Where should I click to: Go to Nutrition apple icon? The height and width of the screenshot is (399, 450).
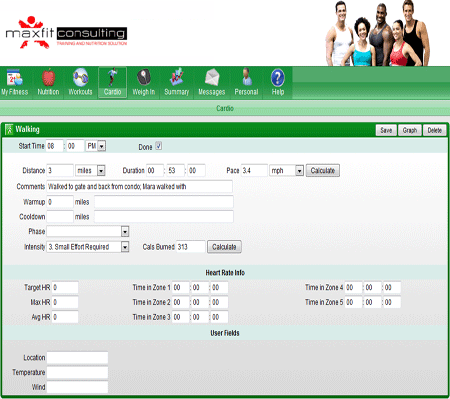tap(48, 78)
